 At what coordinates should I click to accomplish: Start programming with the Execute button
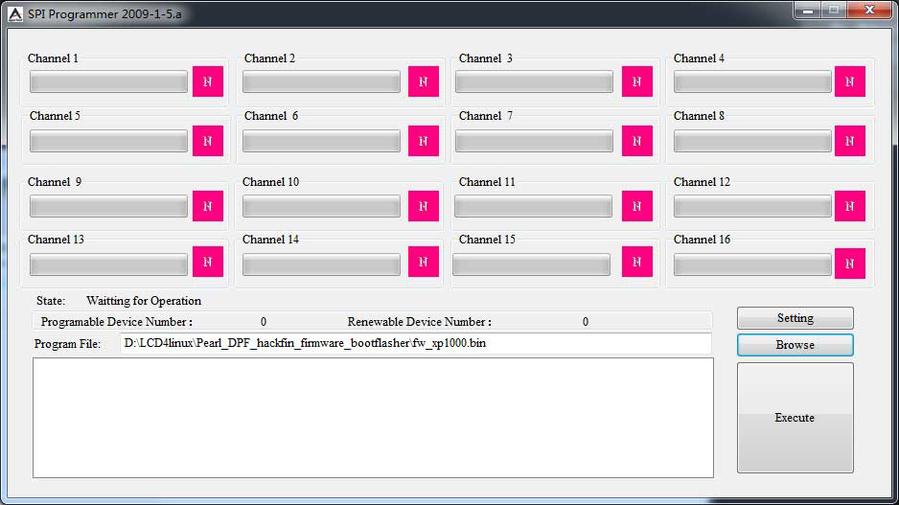pos(795,417)
